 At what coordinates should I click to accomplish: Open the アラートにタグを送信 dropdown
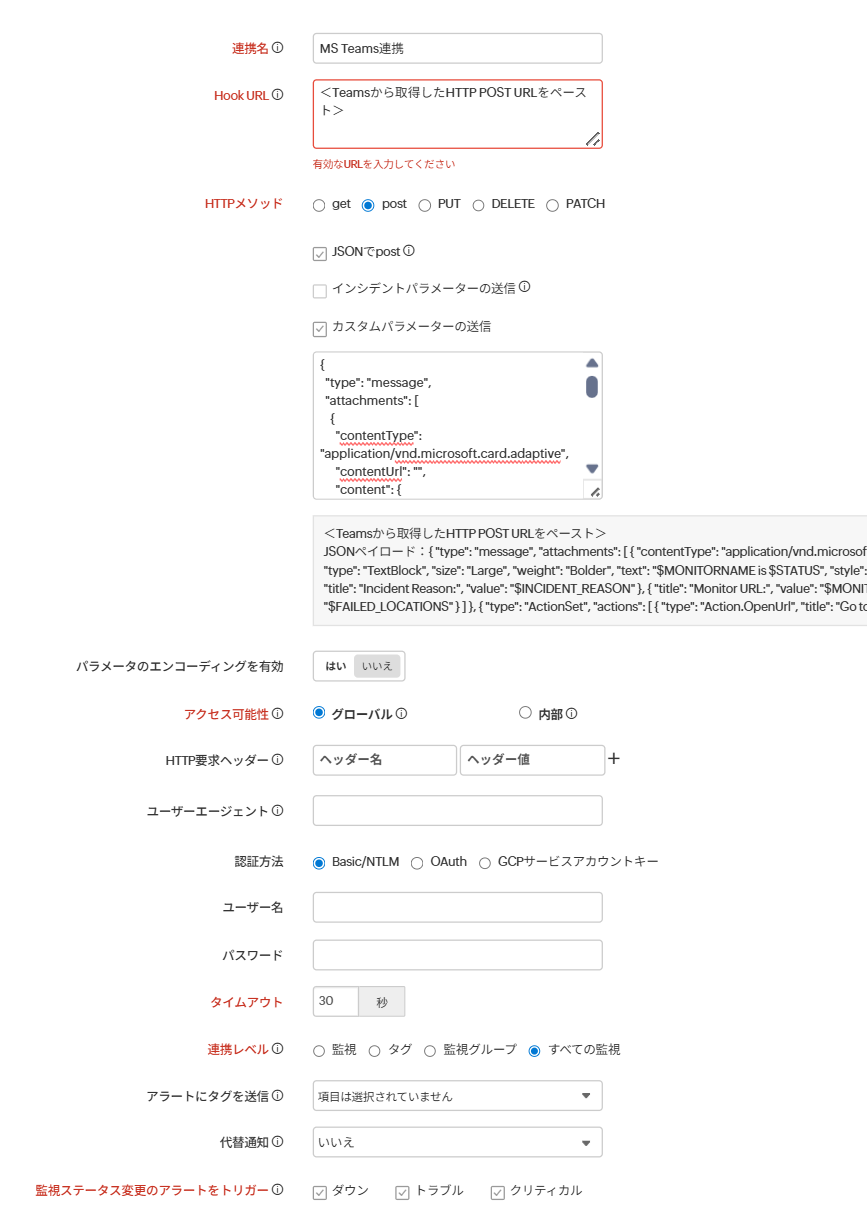point(457,1096)
